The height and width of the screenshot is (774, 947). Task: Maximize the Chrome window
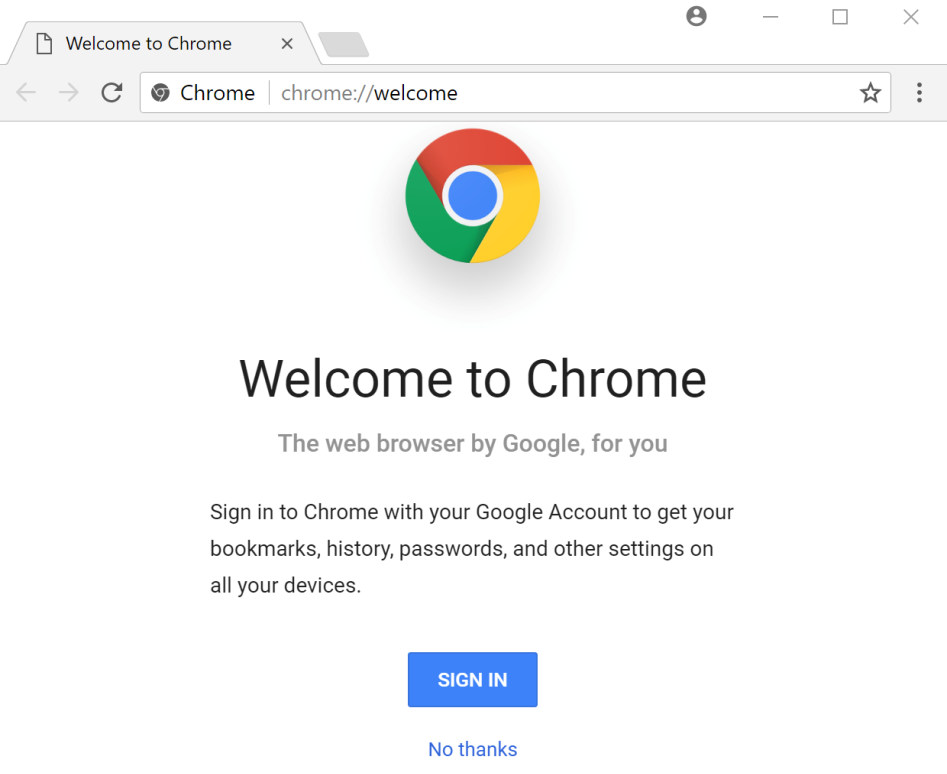pyautogui.click(x=840, y=17)
